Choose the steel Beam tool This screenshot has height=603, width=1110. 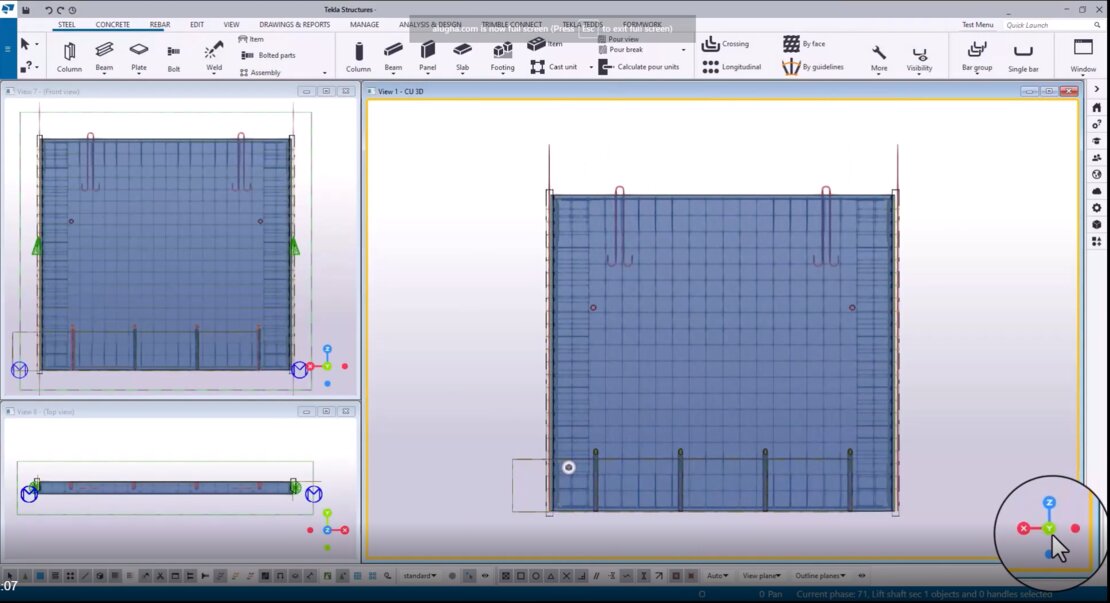[104, 57]
